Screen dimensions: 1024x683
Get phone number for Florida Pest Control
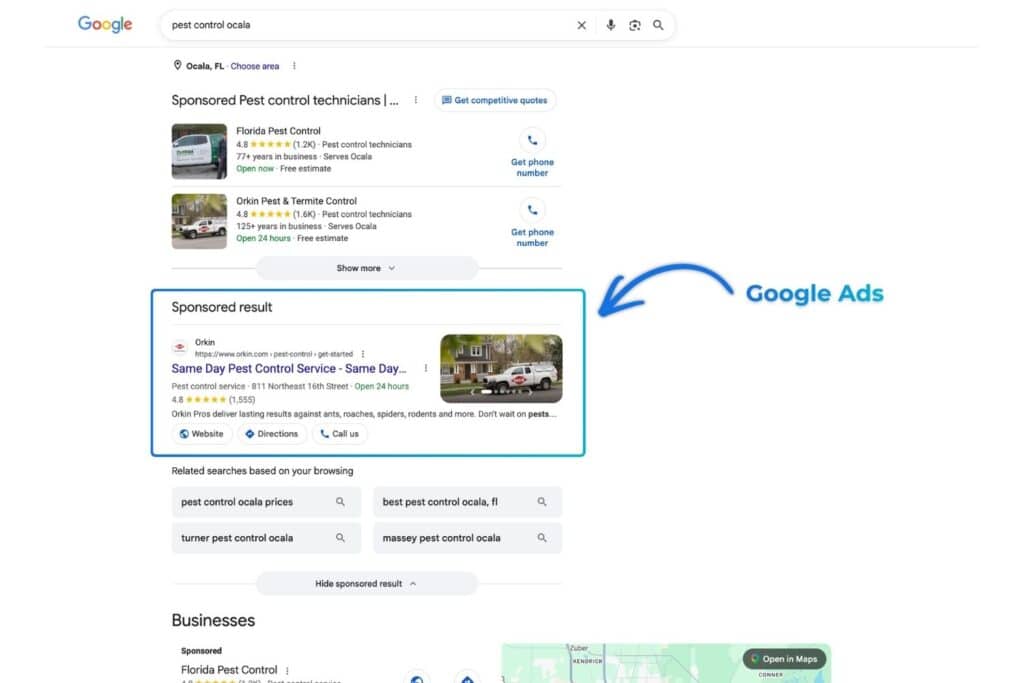pos(532,153)
